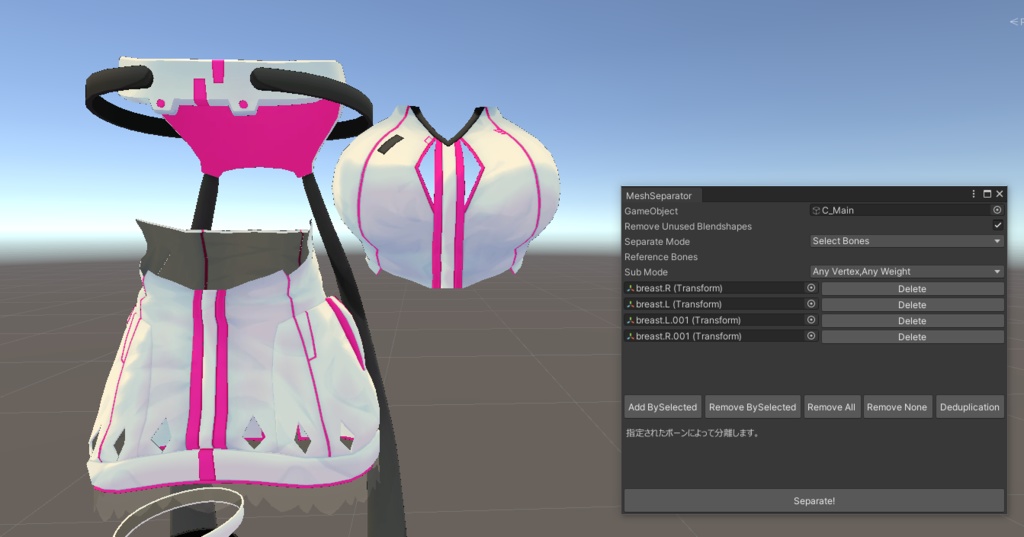This screenshot has width=1024, height=537.
Task: Maximize the MeshSeparator window
Action: point(987,194)
